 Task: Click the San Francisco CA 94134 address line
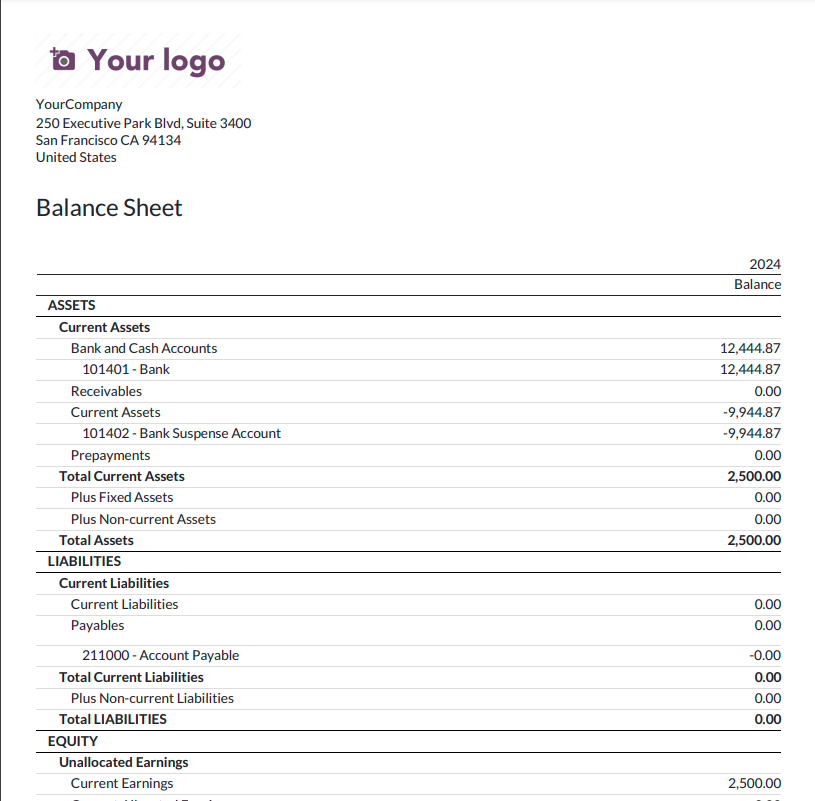pyautogui.click(x=108, y=140)
